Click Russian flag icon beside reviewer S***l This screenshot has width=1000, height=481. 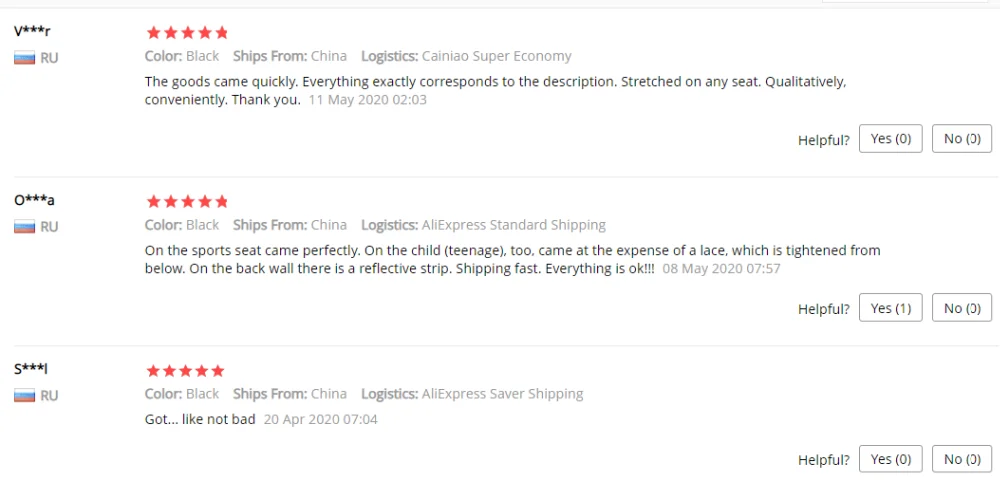pyautogui.click(x=24, y=396)
